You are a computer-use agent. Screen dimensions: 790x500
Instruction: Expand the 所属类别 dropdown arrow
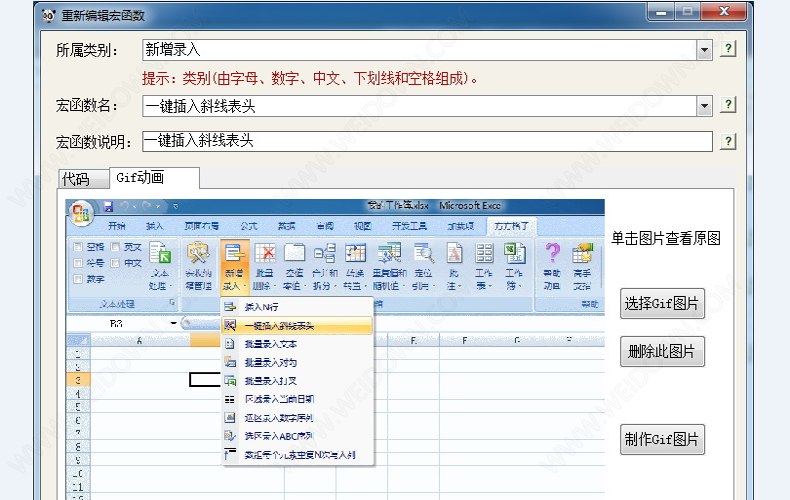point(704,50)
